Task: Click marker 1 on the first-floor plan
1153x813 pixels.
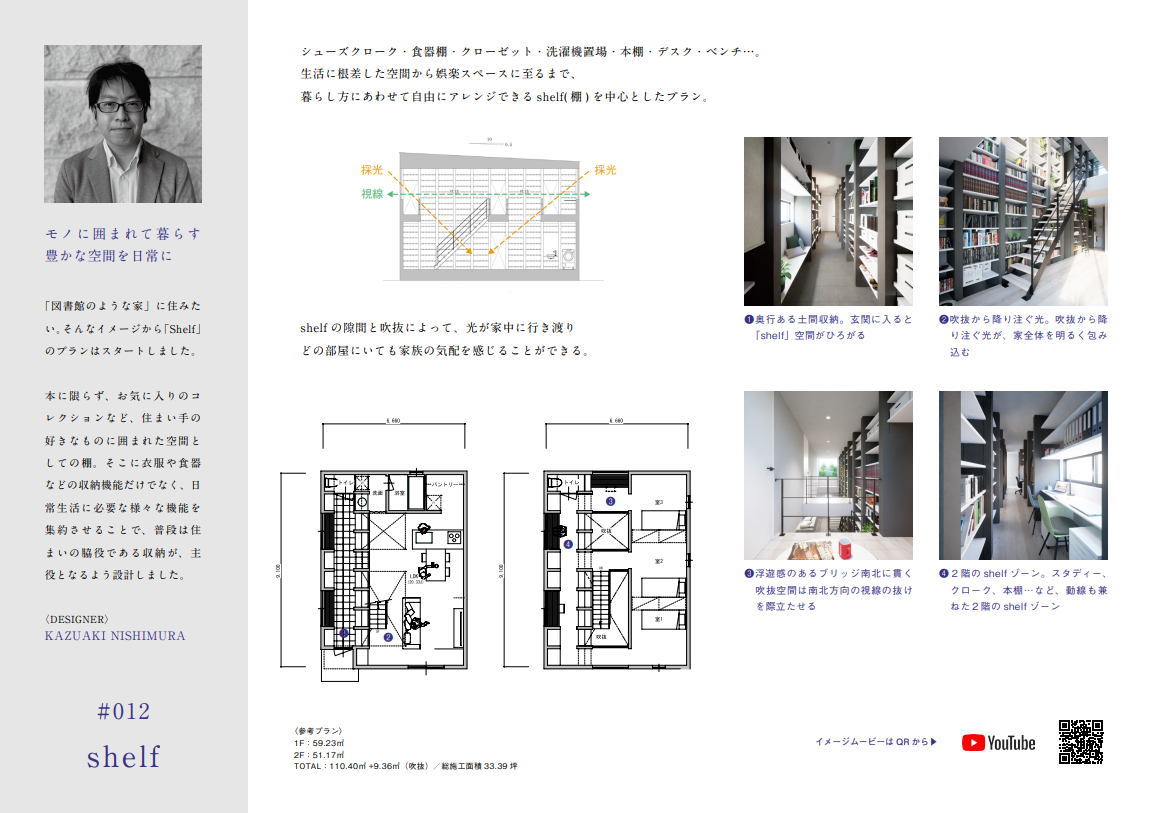Action: [x=343, y=633]
